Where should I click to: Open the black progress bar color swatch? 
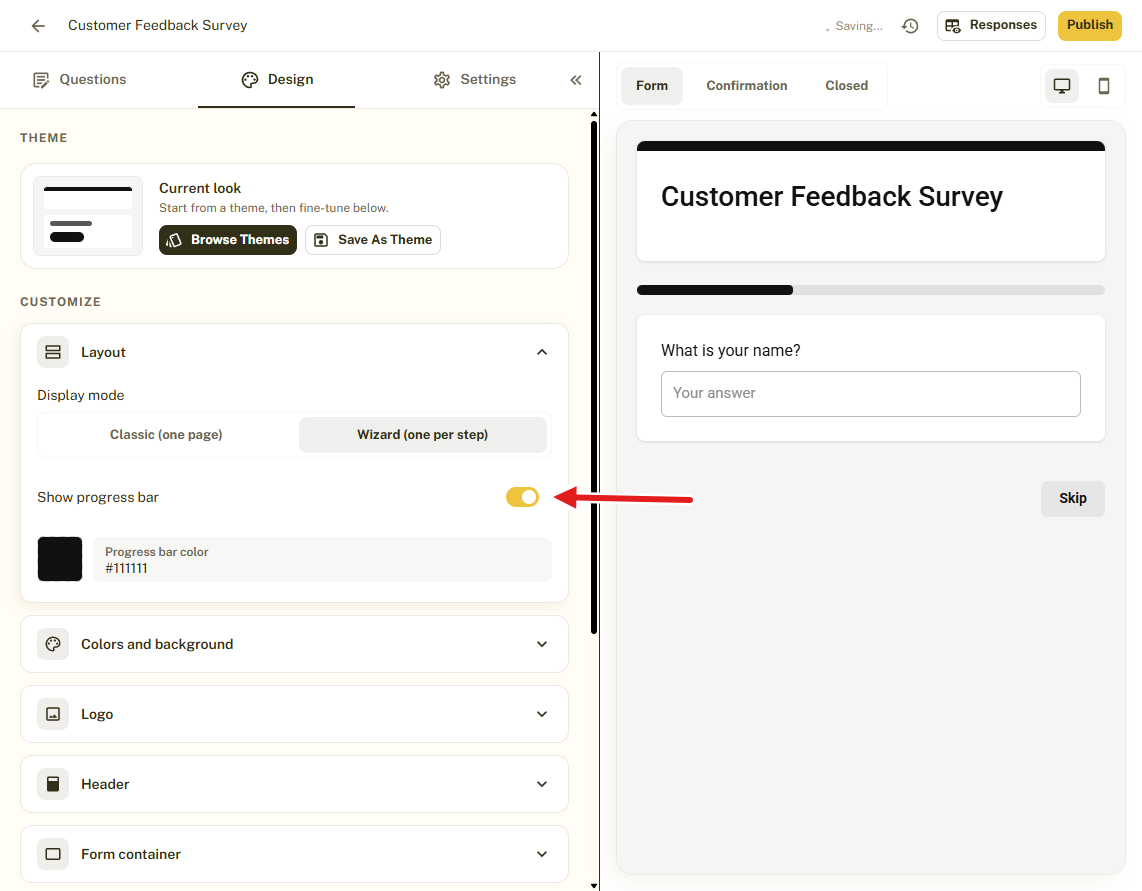[x=60, y=559]
